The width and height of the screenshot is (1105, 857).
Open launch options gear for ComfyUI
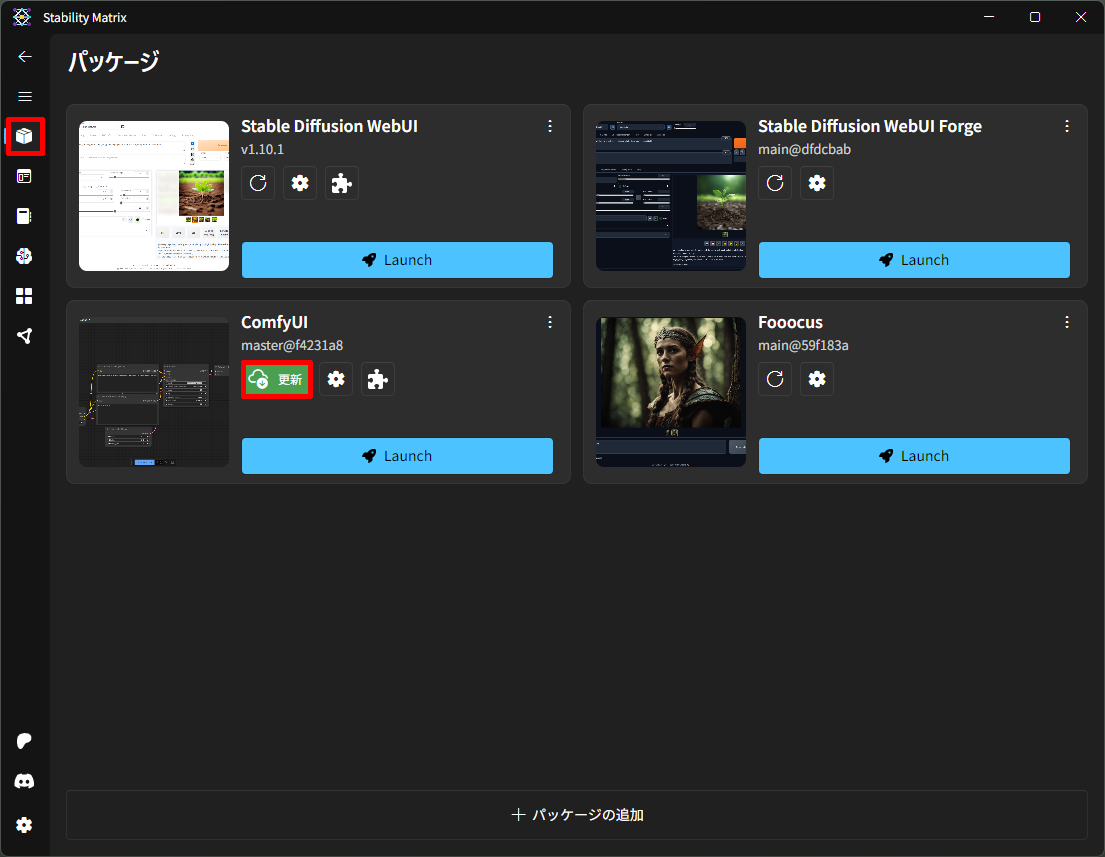pyautogui.click(x=336, y=379)
